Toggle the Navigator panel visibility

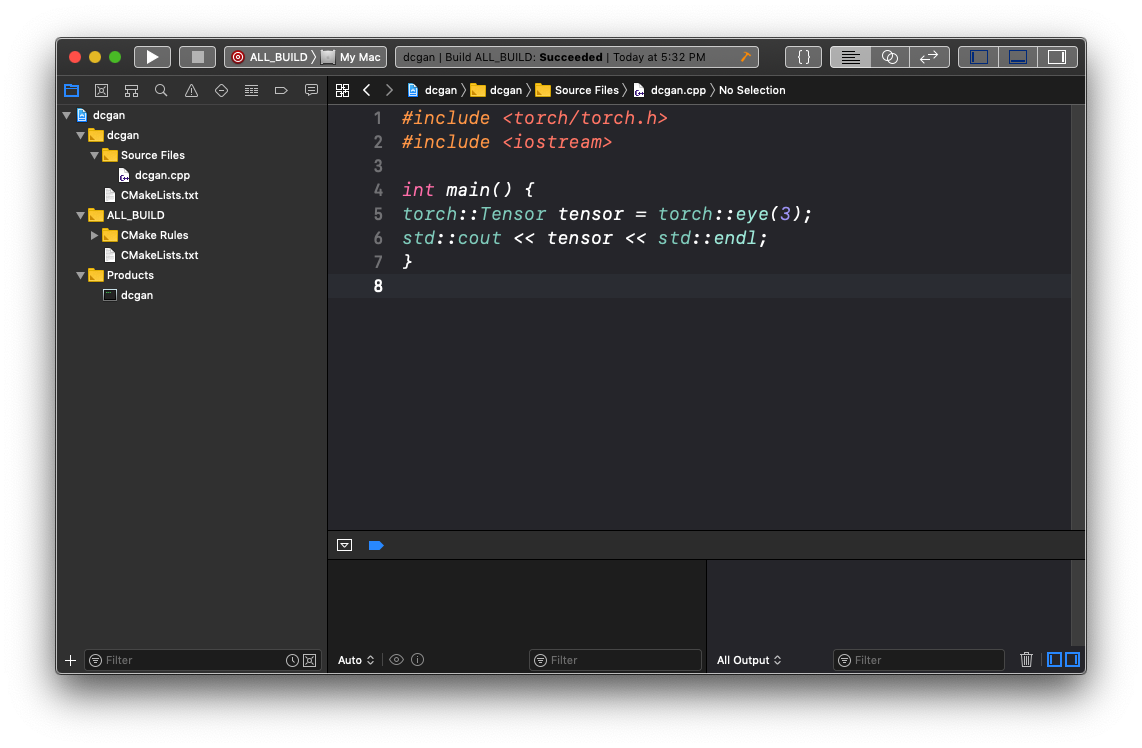(979, 57)
